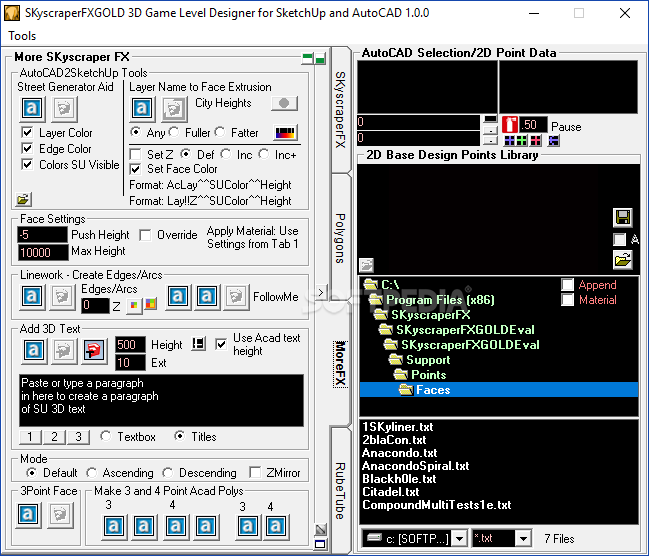Image resolution: width=649 pixels, height=556 pixels.
Task: Click the SketchUp icon under Street Generator Aid
Action: tap(65, 108)
